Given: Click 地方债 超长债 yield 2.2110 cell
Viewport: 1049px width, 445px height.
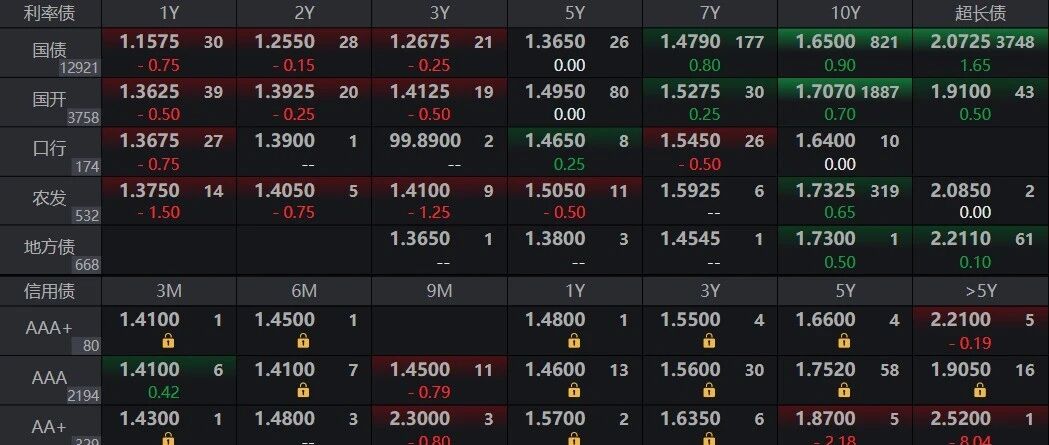Looking at the screenshot, I should 981,249.
